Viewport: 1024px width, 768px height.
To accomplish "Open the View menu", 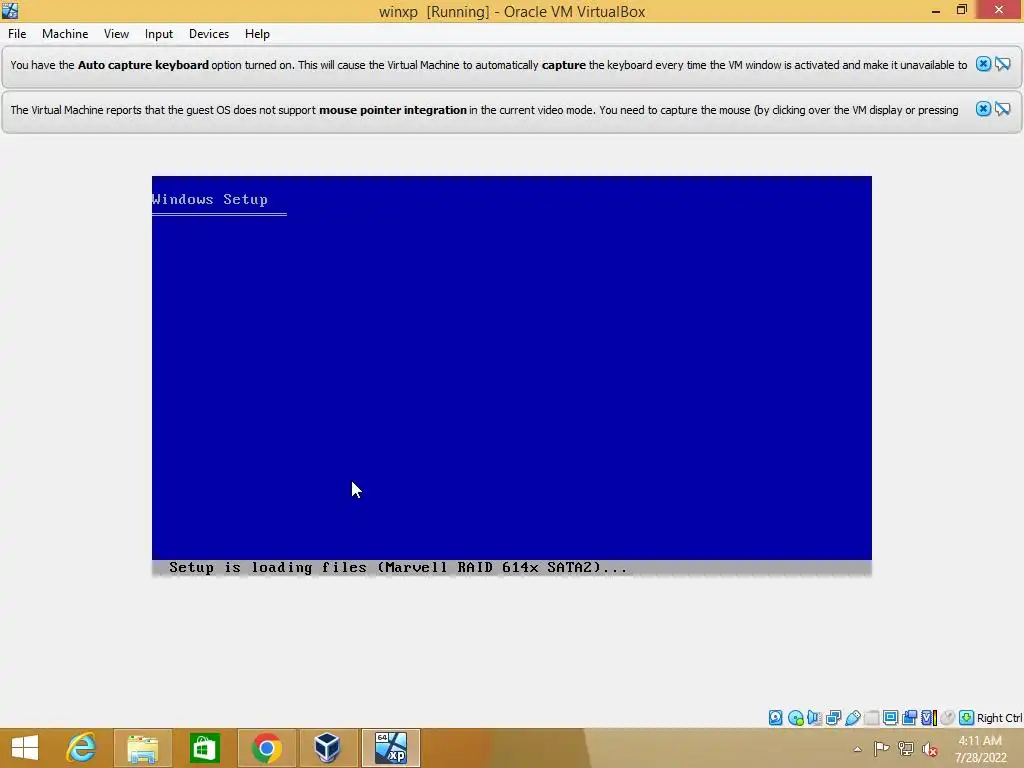I will click(x=116, y=34).
